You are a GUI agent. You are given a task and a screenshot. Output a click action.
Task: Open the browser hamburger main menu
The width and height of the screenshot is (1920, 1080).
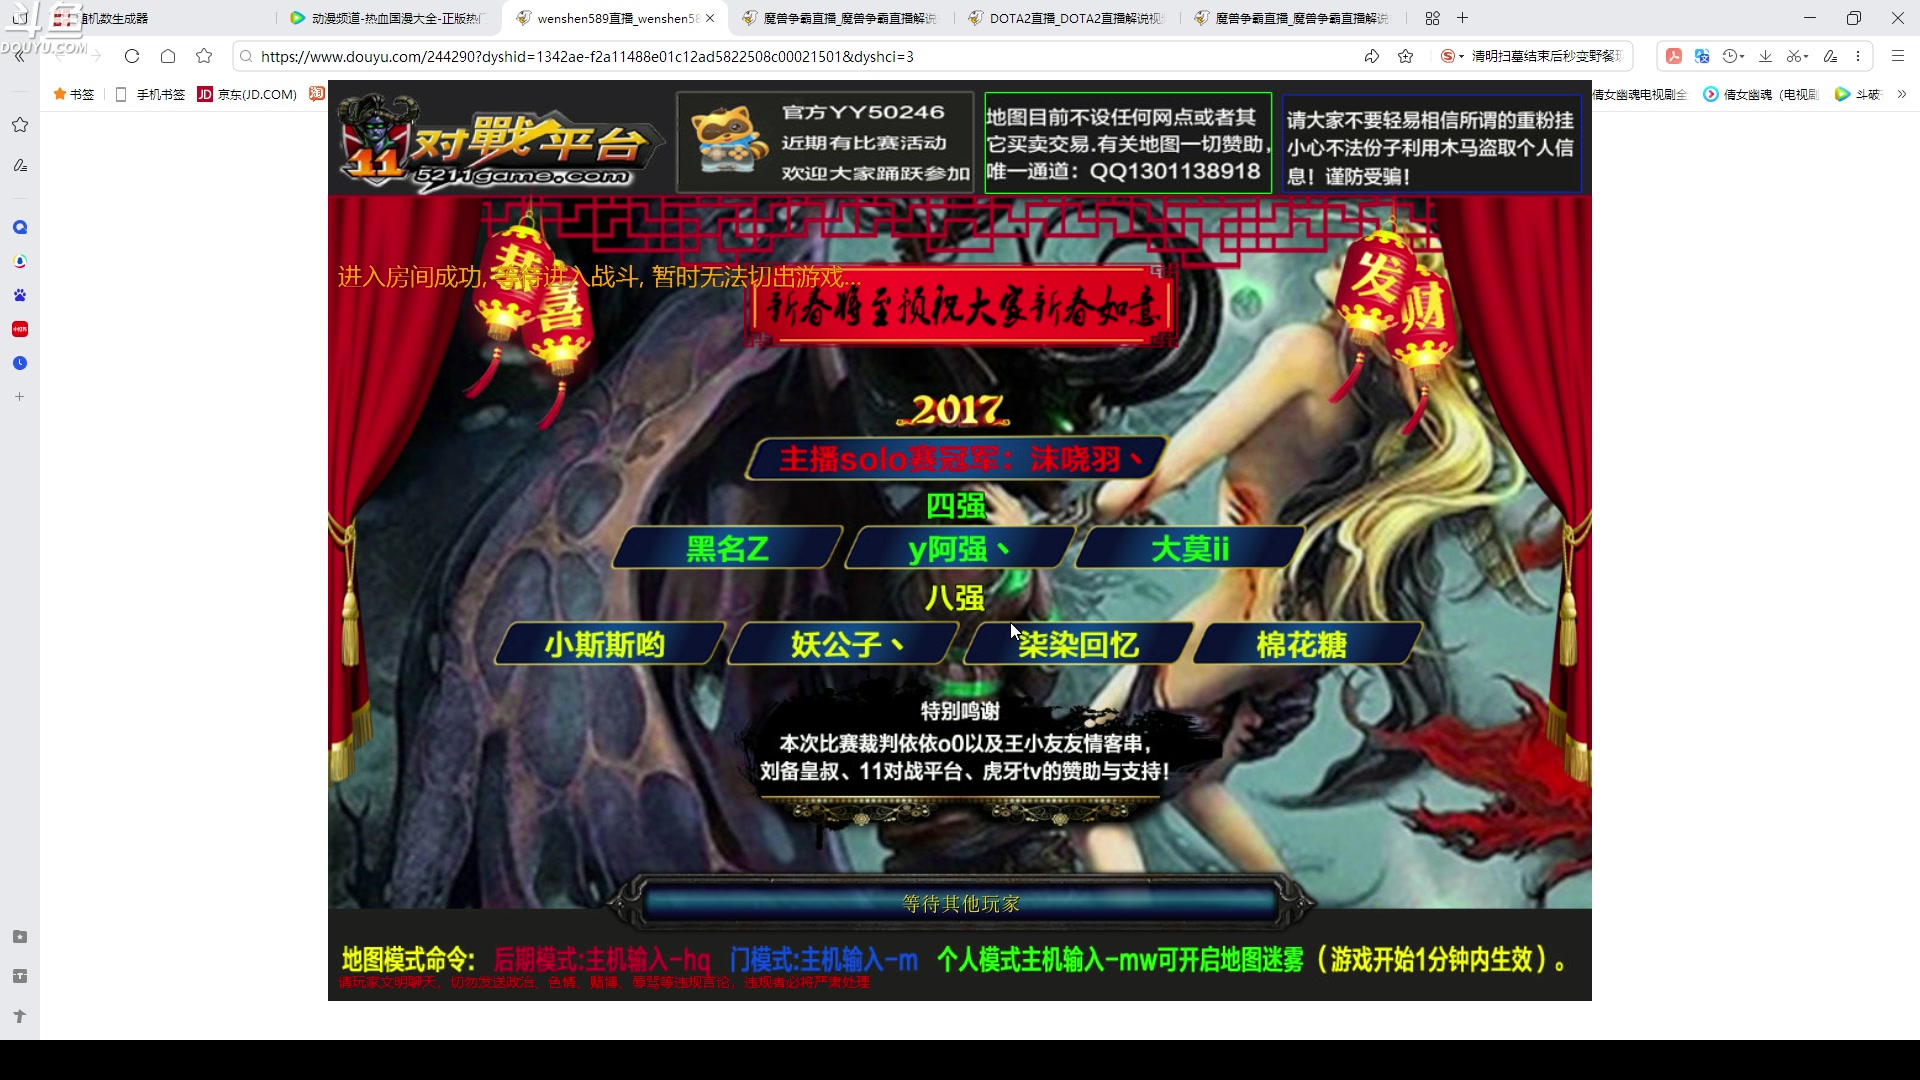click(x=1897, y=56)
